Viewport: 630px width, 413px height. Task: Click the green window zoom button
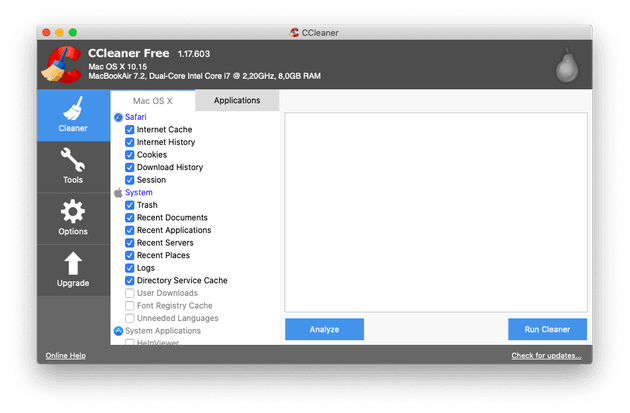(x=73, y=33)
